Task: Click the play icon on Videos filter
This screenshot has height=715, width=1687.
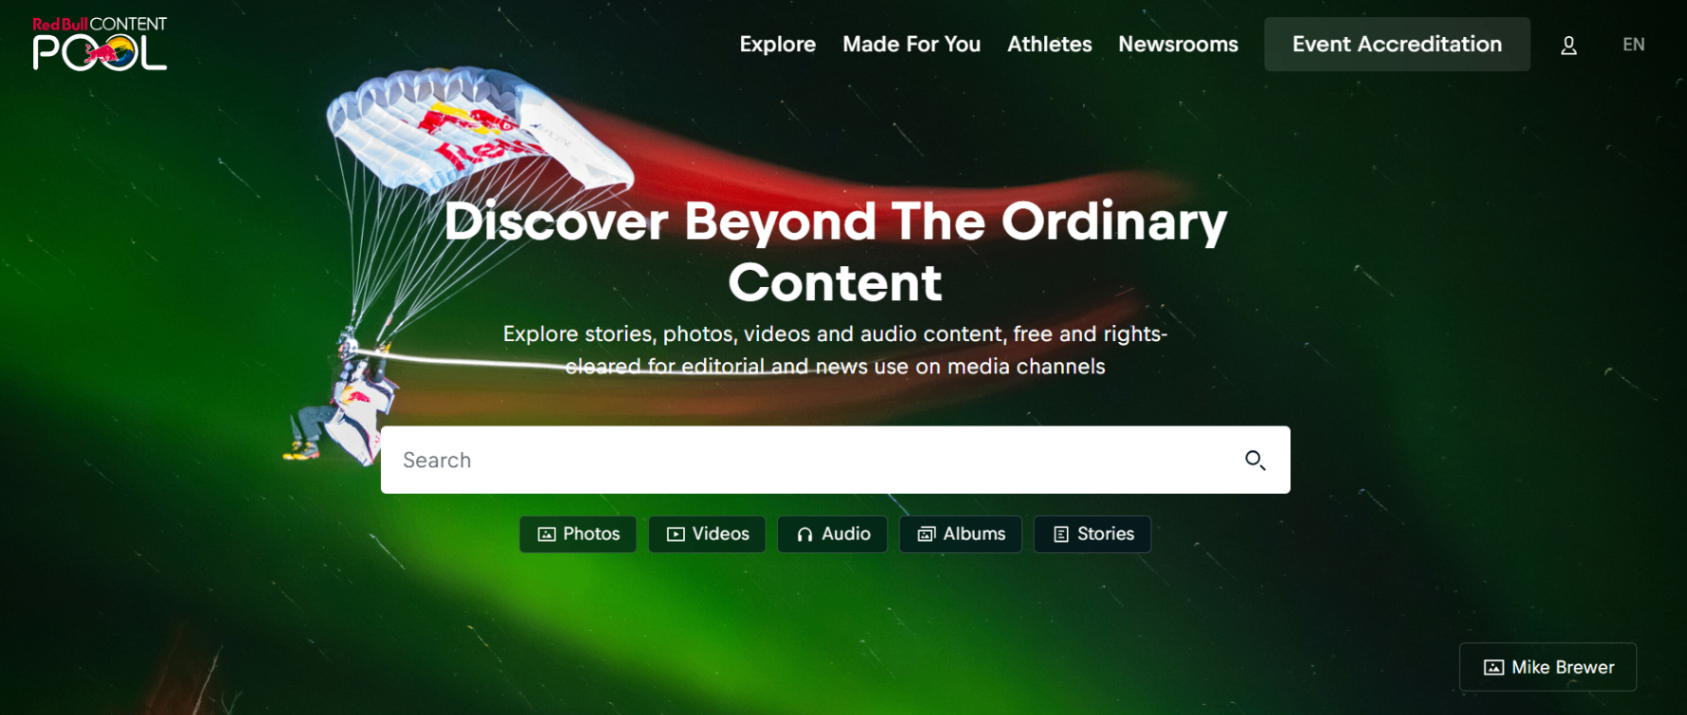Action: tap(676, 534)
